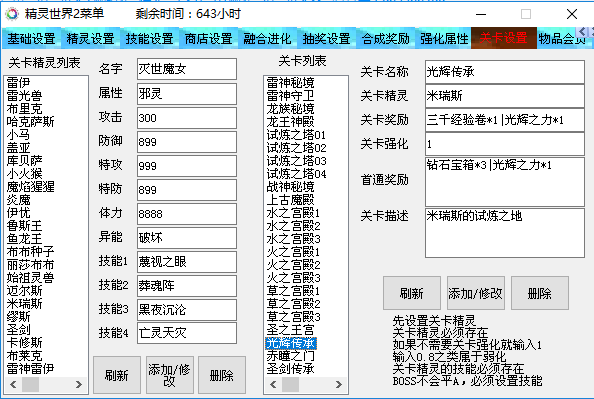Select 小火猴 in 关卡精灵列表
594x399 pixels.
pos(24,174)
